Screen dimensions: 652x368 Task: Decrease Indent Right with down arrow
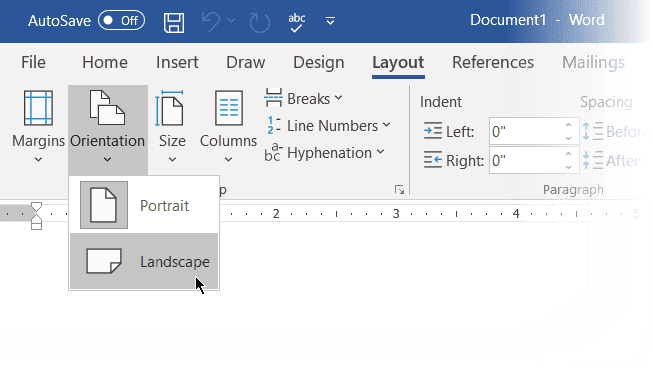coord(568,167)
